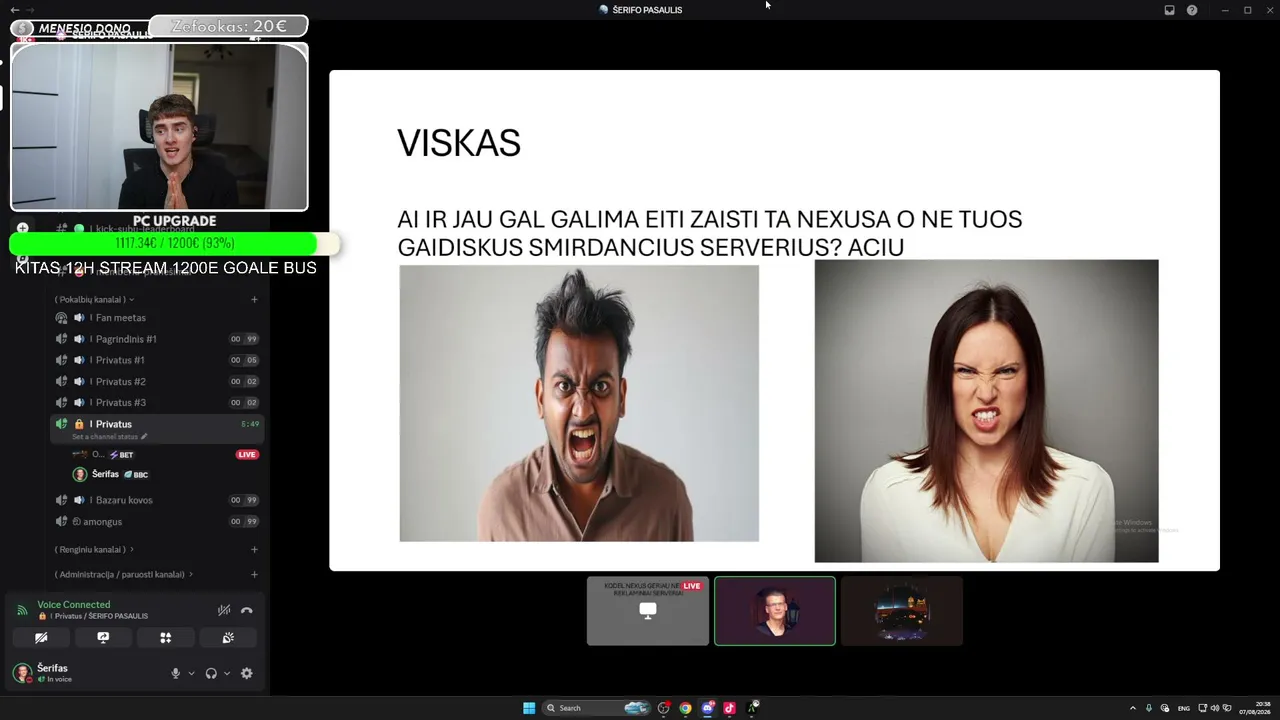Open the Discord help question mark icon
The height and width of the screenshot is (720, 1280).
coord(1192,10)
